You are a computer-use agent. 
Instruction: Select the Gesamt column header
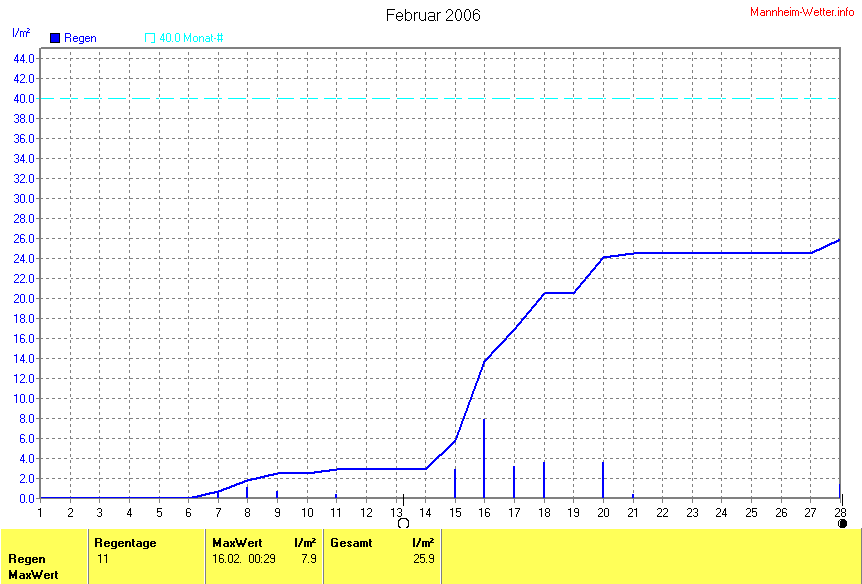[x=351, y=542]
